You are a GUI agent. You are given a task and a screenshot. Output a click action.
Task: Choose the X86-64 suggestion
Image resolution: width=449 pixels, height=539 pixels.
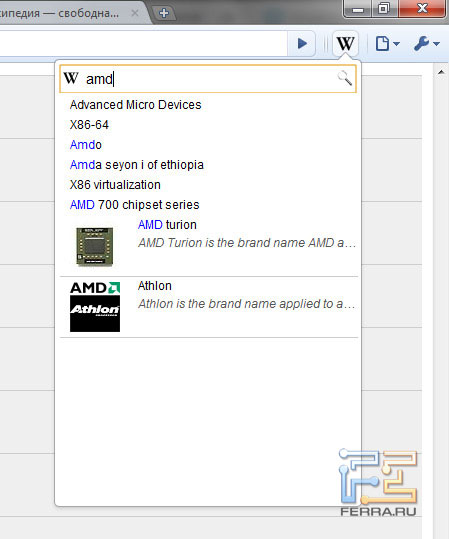[x=89, y=125]
